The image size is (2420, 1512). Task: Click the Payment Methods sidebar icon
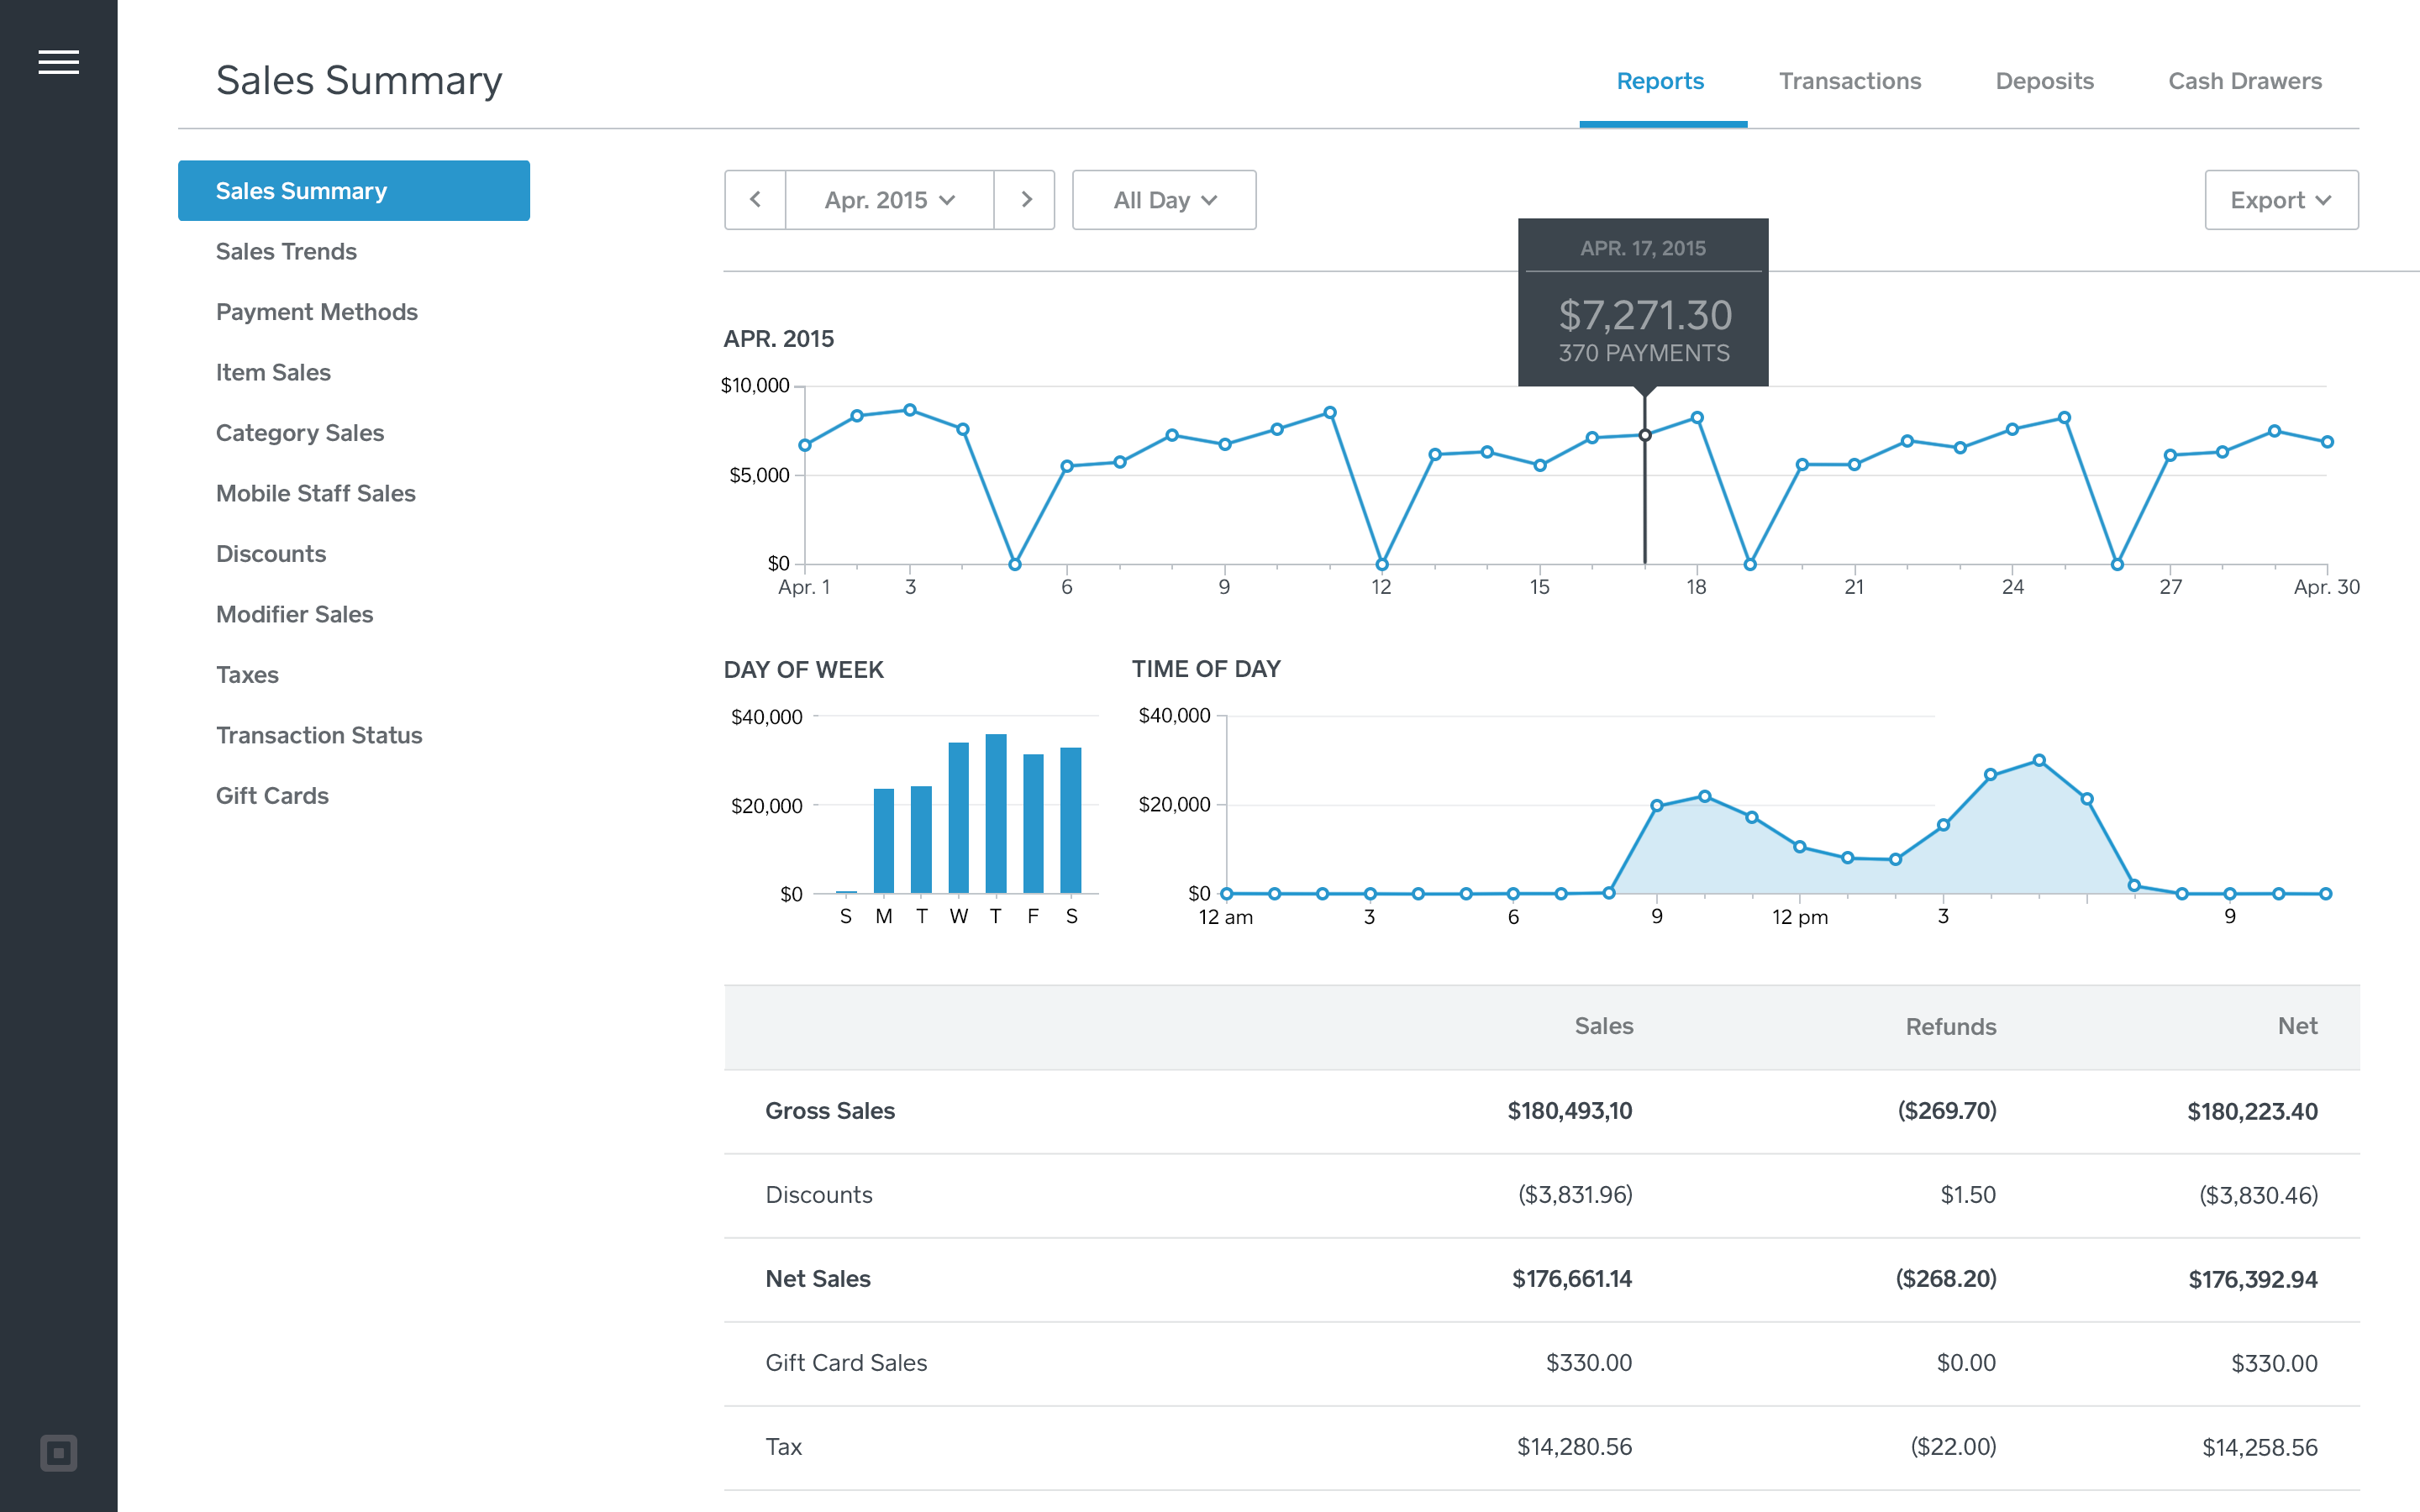[315, 312]
